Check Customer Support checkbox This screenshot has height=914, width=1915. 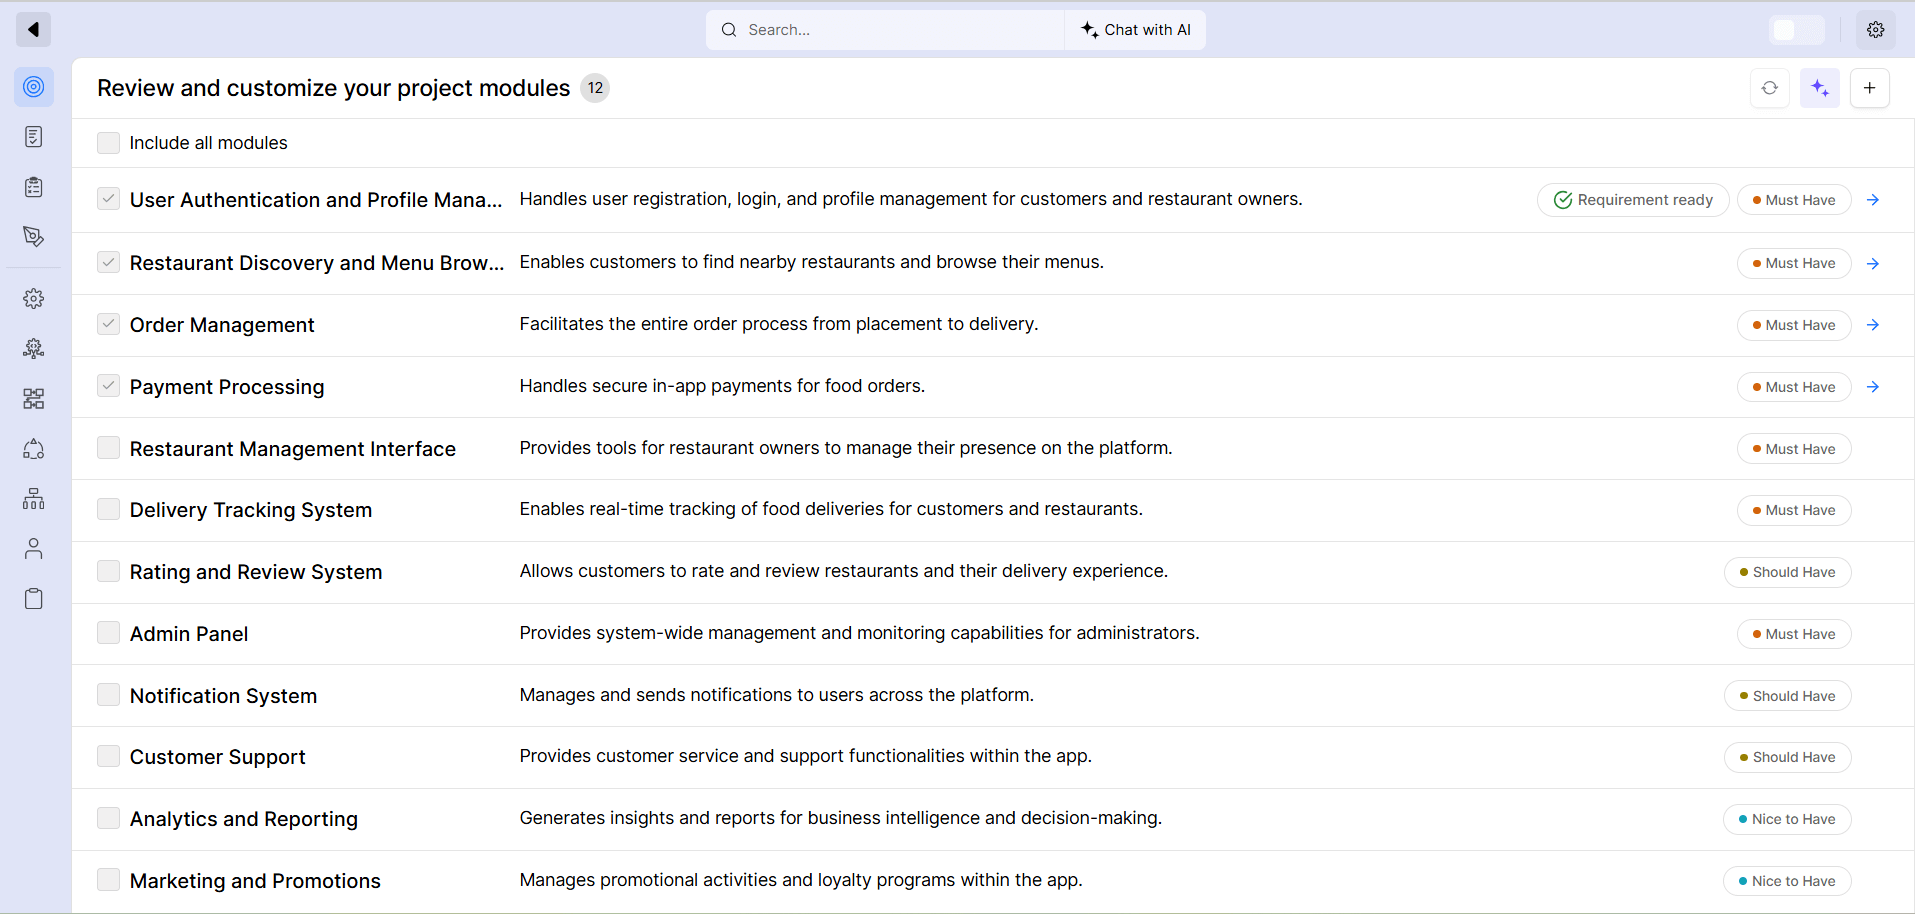tap(108, 756)
